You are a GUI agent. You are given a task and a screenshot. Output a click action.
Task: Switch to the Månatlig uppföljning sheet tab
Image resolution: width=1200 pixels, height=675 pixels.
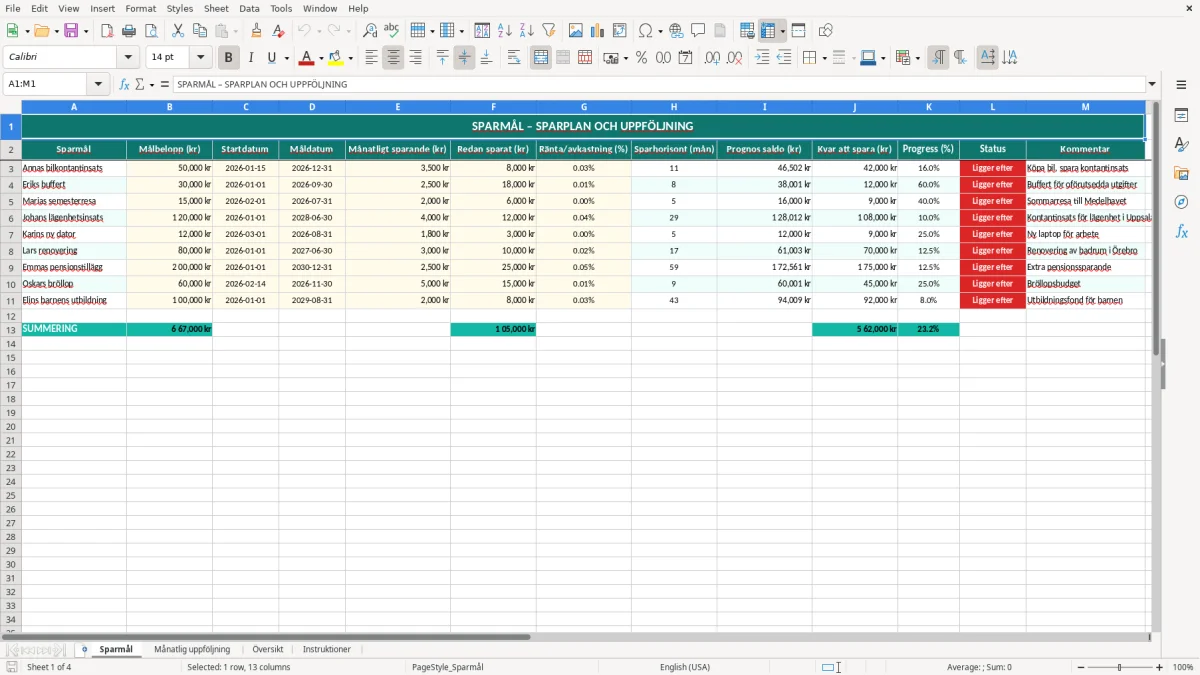tap(192, 649)
